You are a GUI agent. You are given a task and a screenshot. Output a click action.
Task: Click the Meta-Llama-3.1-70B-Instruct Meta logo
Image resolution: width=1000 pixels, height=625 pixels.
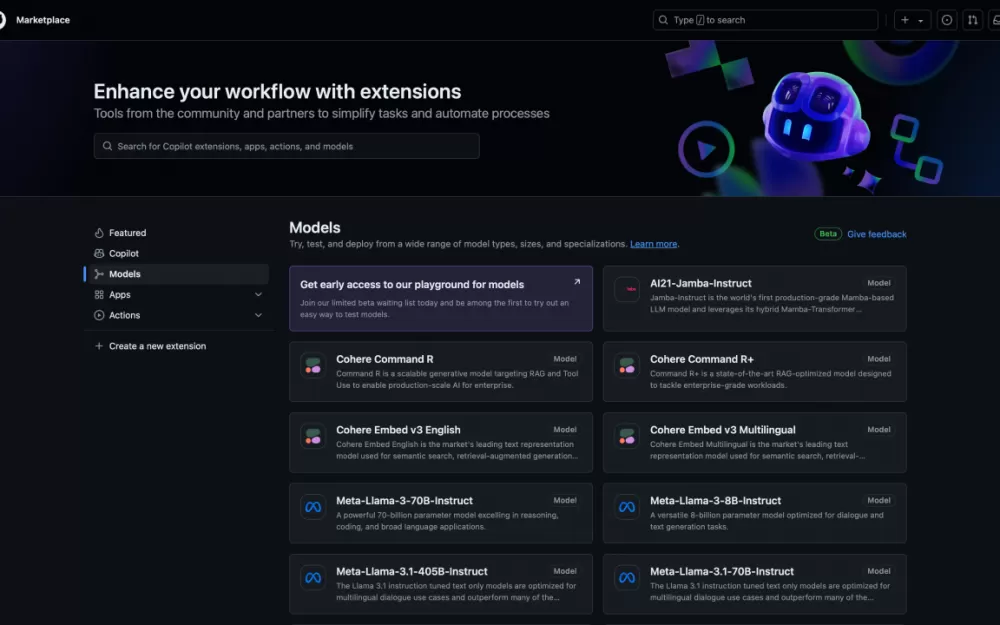point(627,578)
